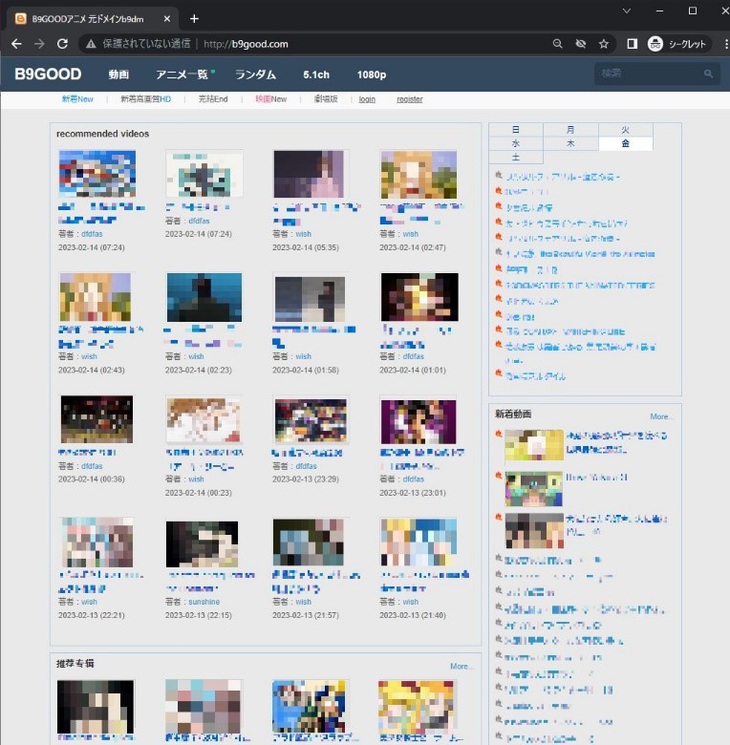Bookmark this page with the star icon
The height and width of the screenshot is (745, 730).
[603, 44]
